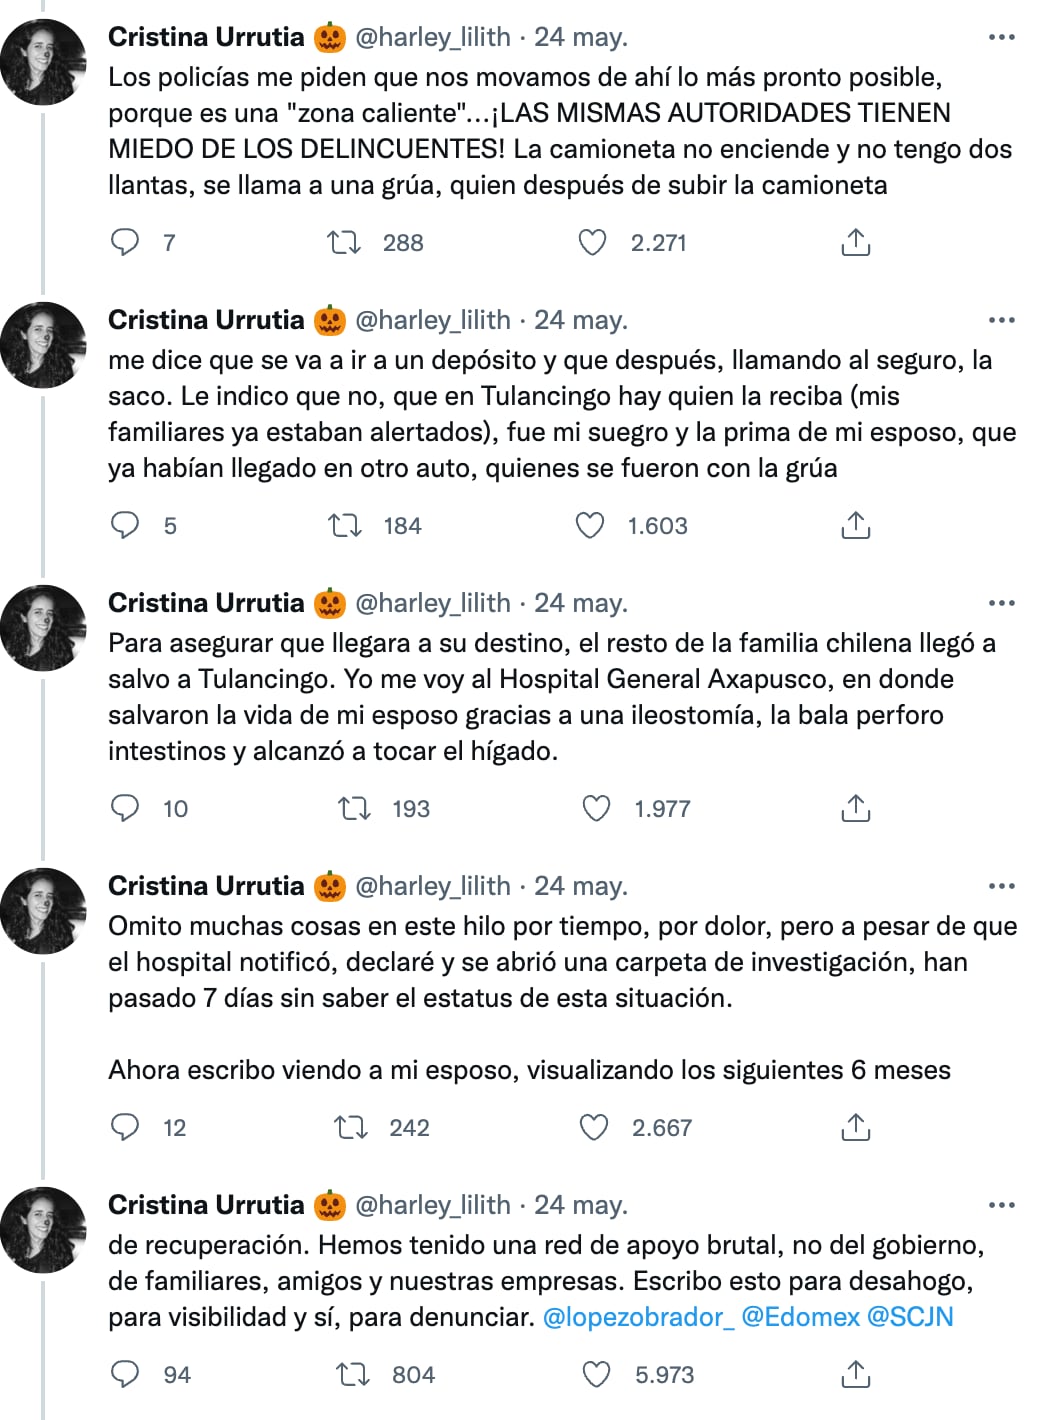1042x1420 pixels.
Task: Like the tweet with 1.977 likes
Action: 596,808
